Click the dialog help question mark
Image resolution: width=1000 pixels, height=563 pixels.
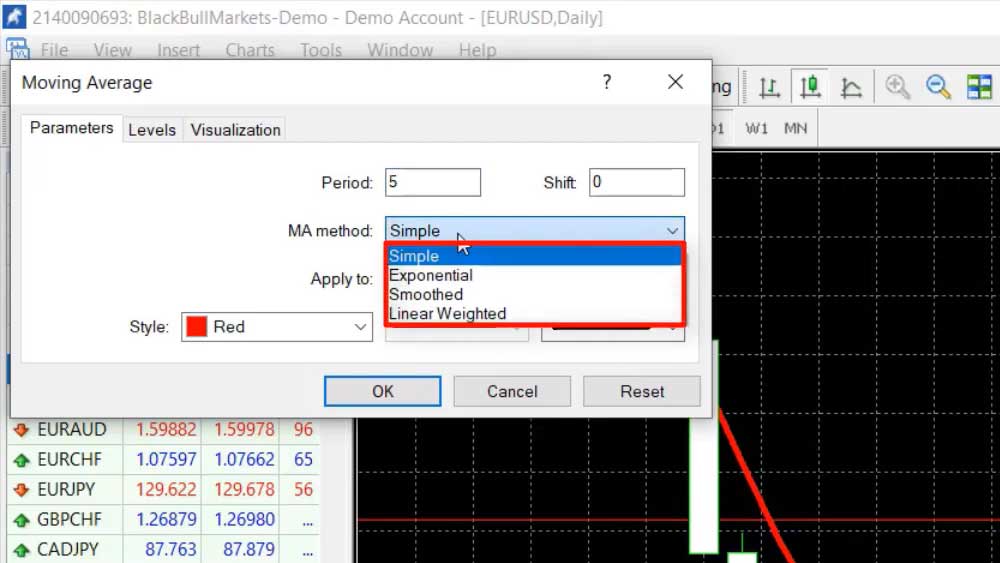tap(606, 83)
